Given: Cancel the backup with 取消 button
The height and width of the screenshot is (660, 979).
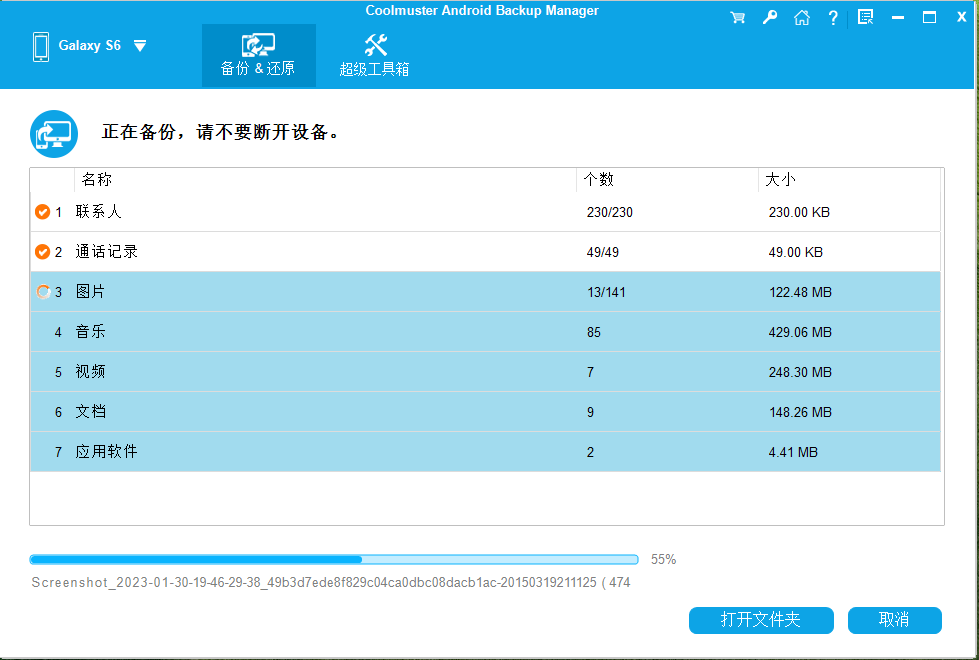Looking at the screenshot, I should [895, 620].
